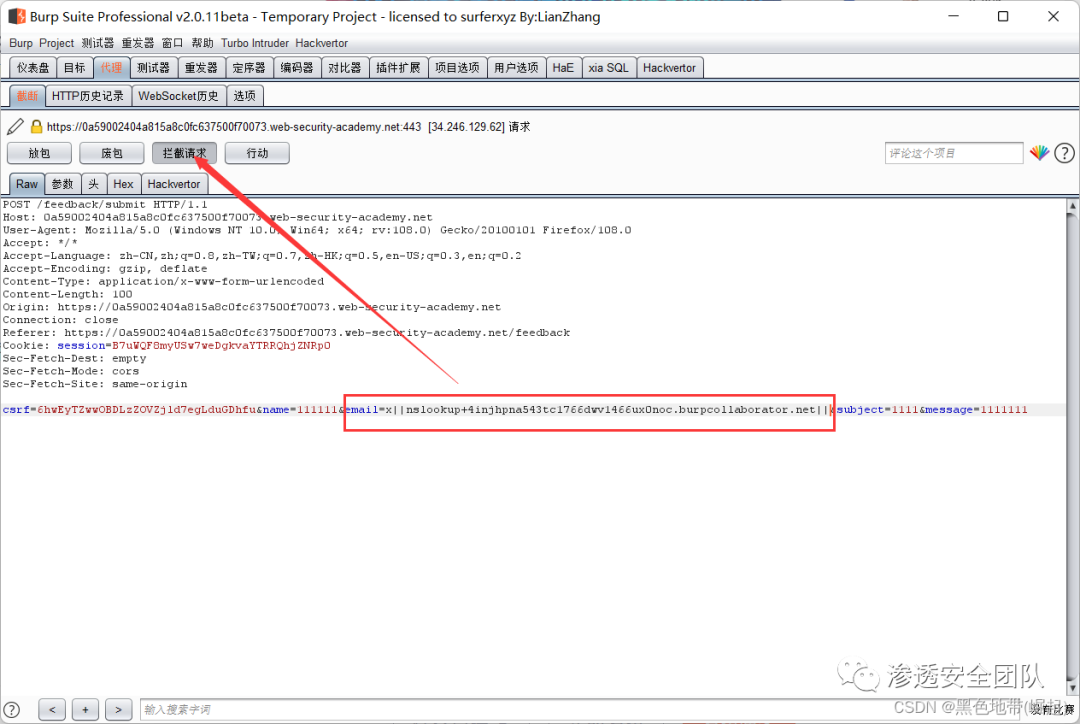Switch to the Hackvertor main tab

(669, 68)
